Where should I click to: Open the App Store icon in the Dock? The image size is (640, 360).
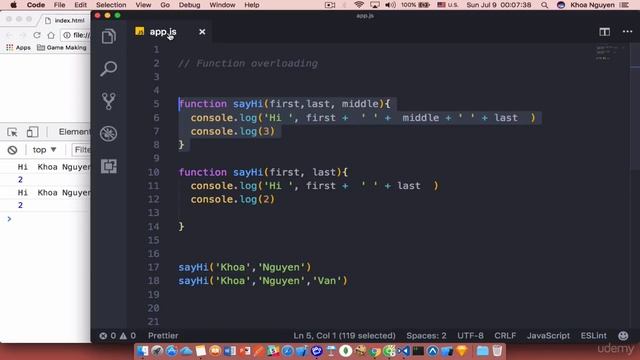(171, 351)
